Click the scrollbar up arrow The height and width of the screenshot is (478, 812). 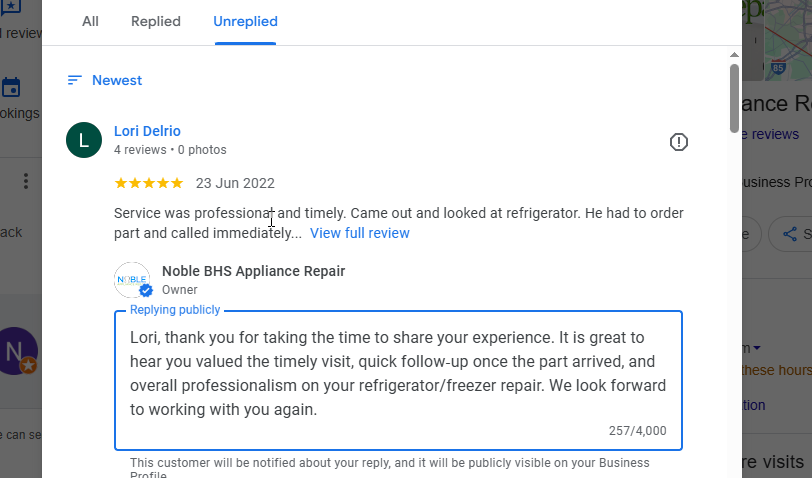734,54
